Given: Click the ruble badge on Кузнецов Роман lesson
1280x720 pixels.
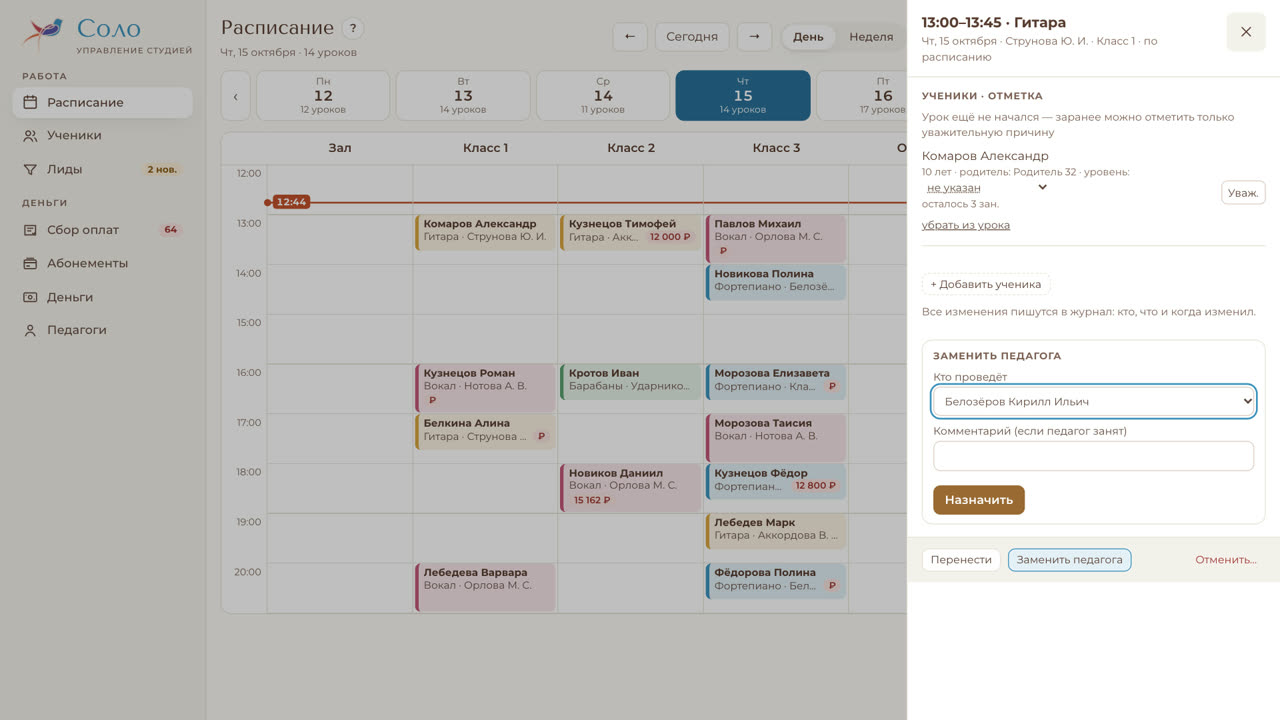Looking at the screenshot, I should (x=432, y=400).
